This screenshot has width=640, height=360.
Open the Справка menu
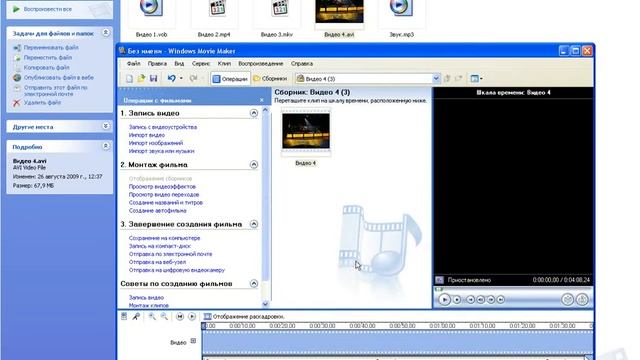[x=302, y=64]
